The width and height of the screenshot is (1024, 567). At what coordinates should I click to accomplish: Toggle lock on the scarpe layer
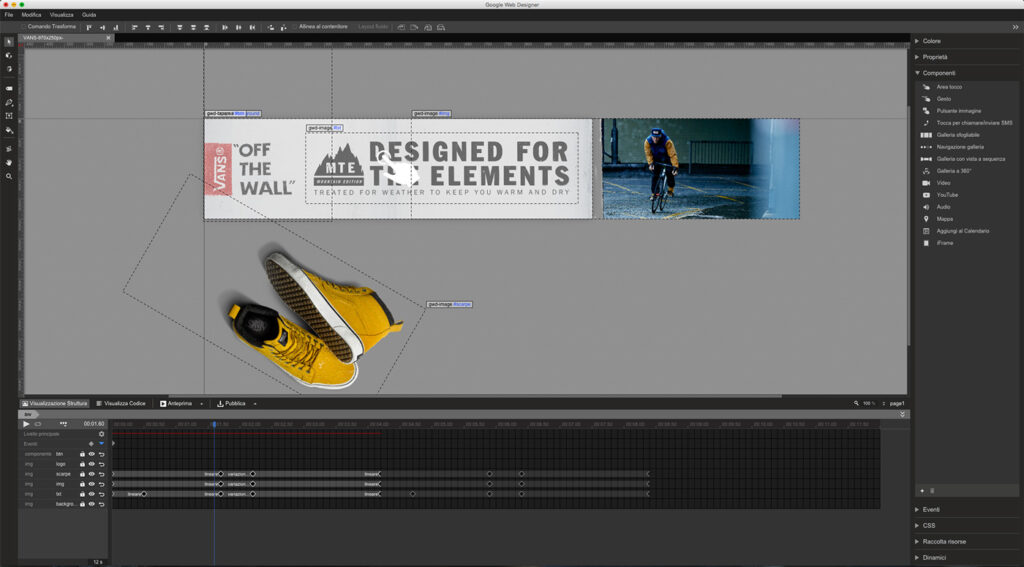[x=82, y=474]
